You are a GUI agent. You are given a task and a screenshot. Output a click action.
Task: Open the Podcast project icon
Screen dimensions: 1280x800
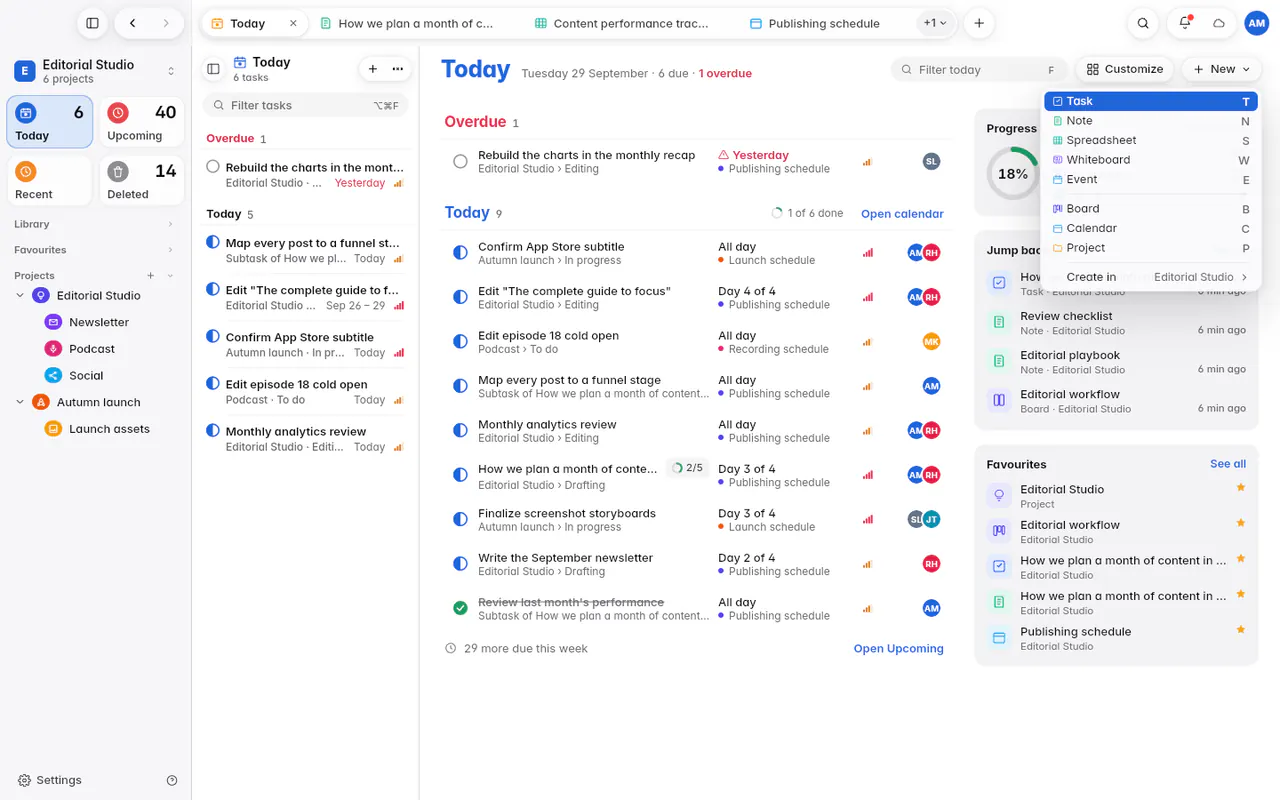(x=53, y=349)
